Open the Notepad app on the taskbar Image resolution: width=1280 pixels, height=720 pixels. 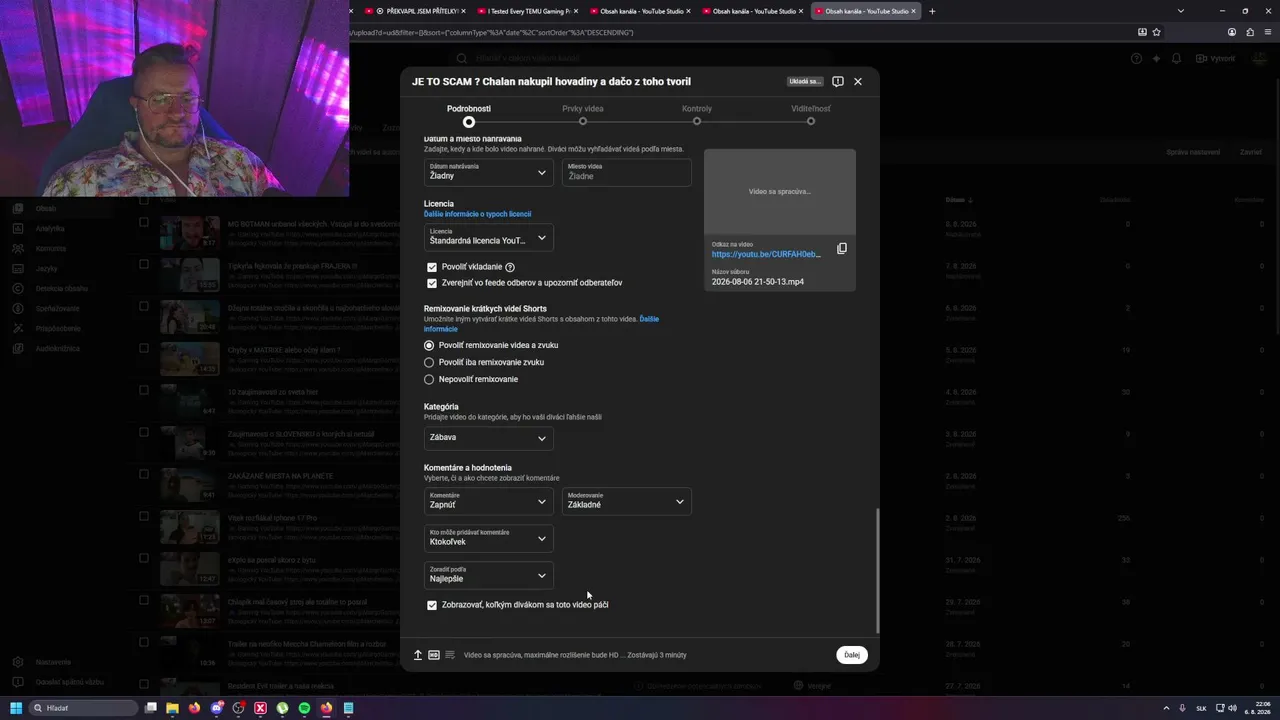349,708
